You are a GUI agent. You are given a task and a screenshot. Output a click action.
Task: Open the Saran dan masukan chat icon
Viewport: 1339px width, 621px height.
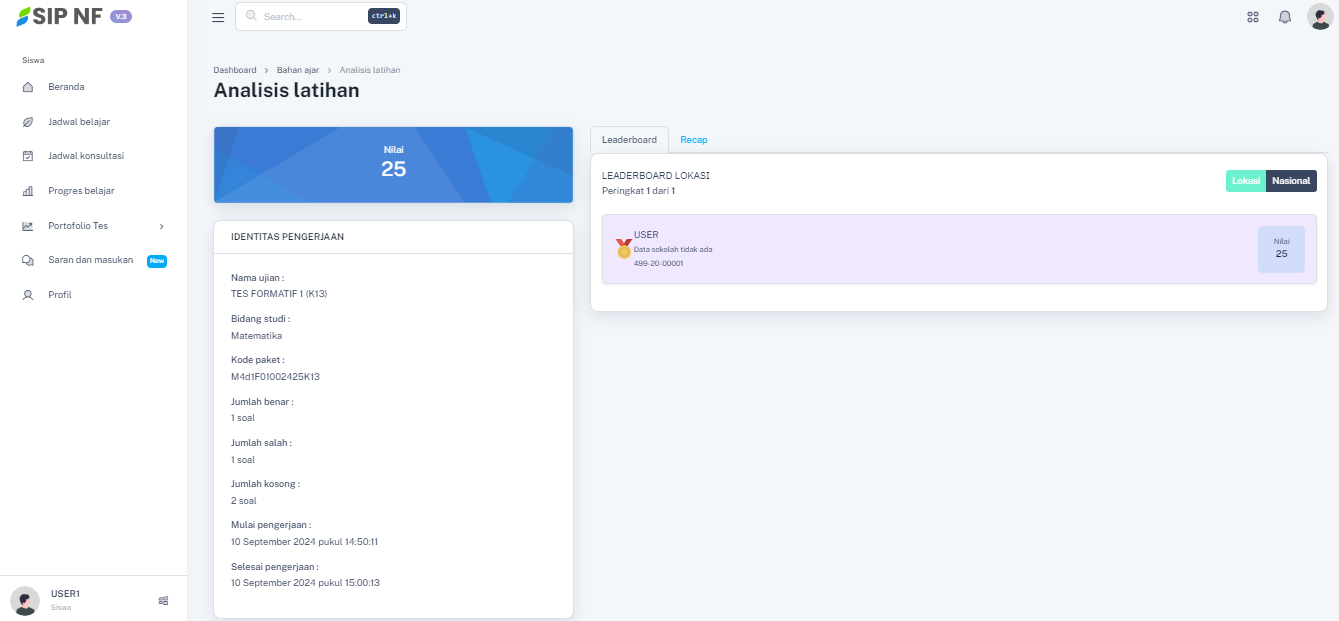(x=30, y=260)
